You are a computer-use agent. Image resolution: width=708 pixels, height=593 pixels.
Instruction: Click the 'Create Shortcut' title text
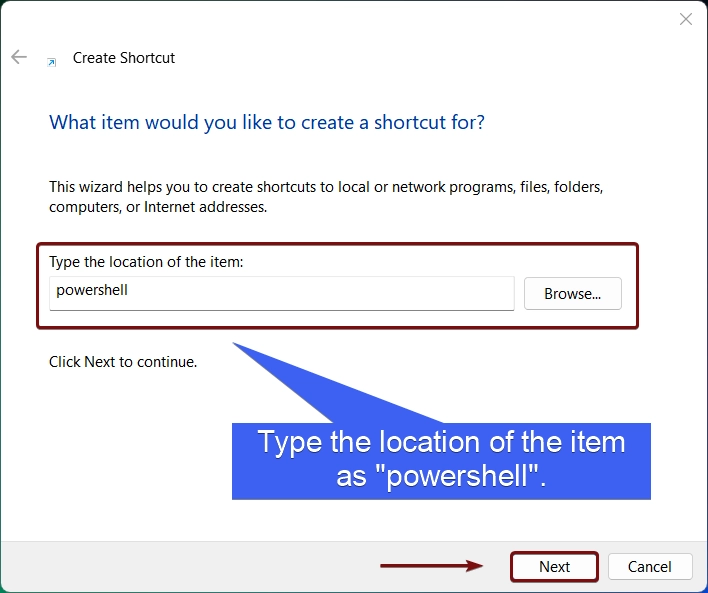tap(124, 58)
